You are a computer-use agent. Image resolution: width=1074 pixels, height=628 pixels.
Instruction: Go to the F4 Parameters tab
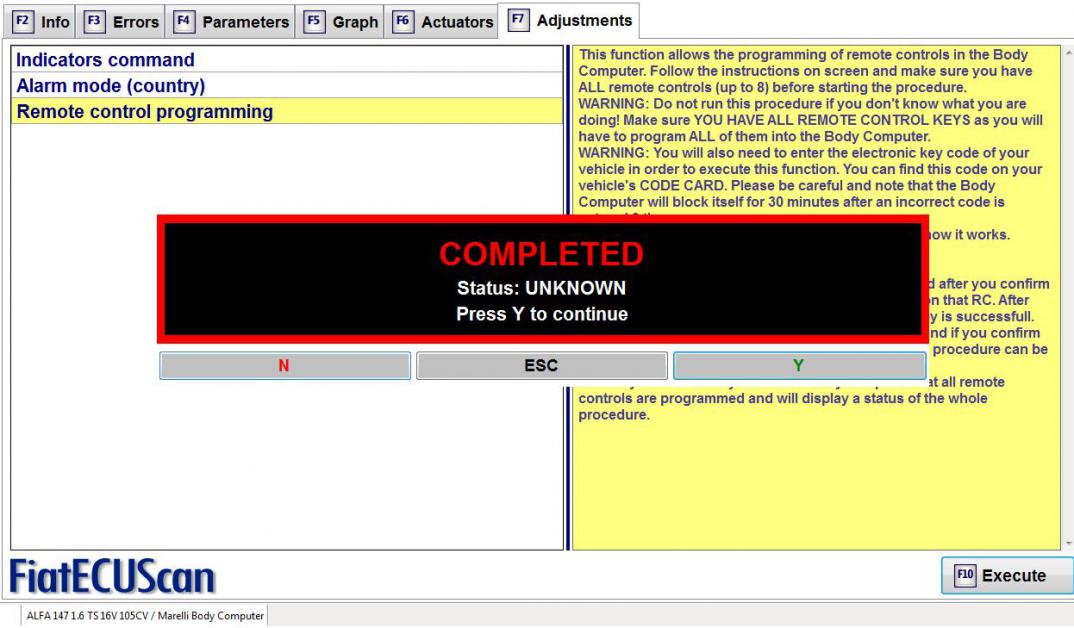[x=231, y=22]
